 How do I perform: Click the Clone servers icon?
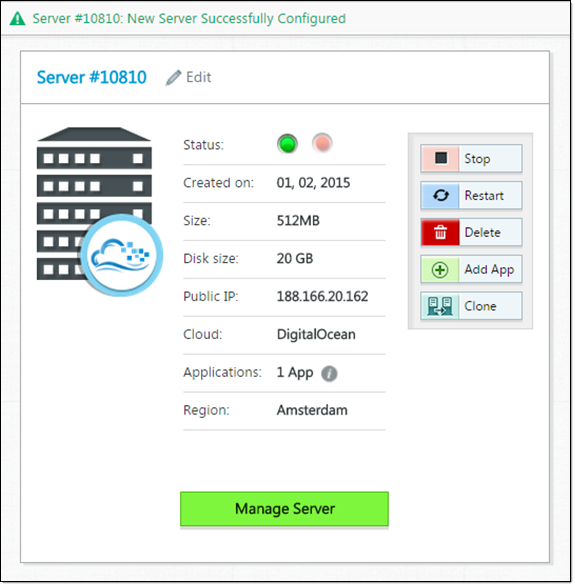pos(441,307)
